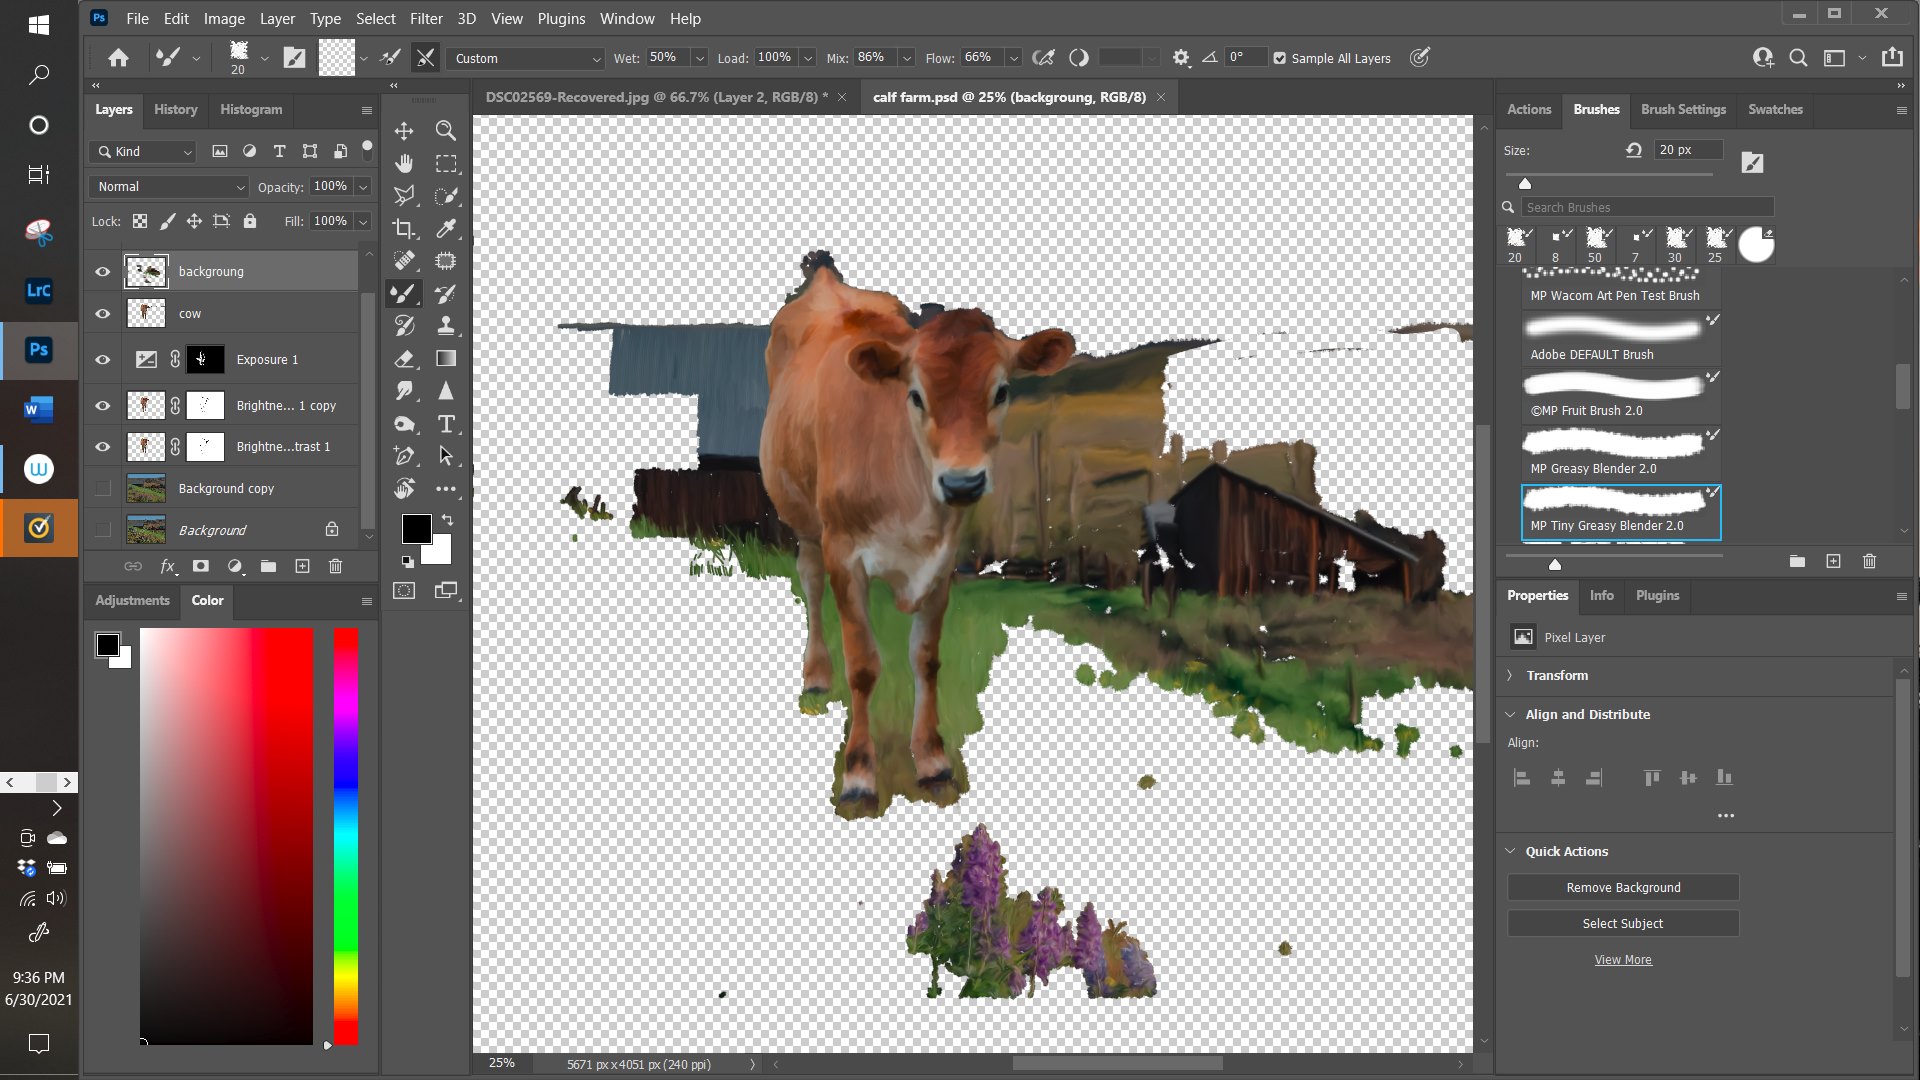Select the Crop tool

point(404,228)
